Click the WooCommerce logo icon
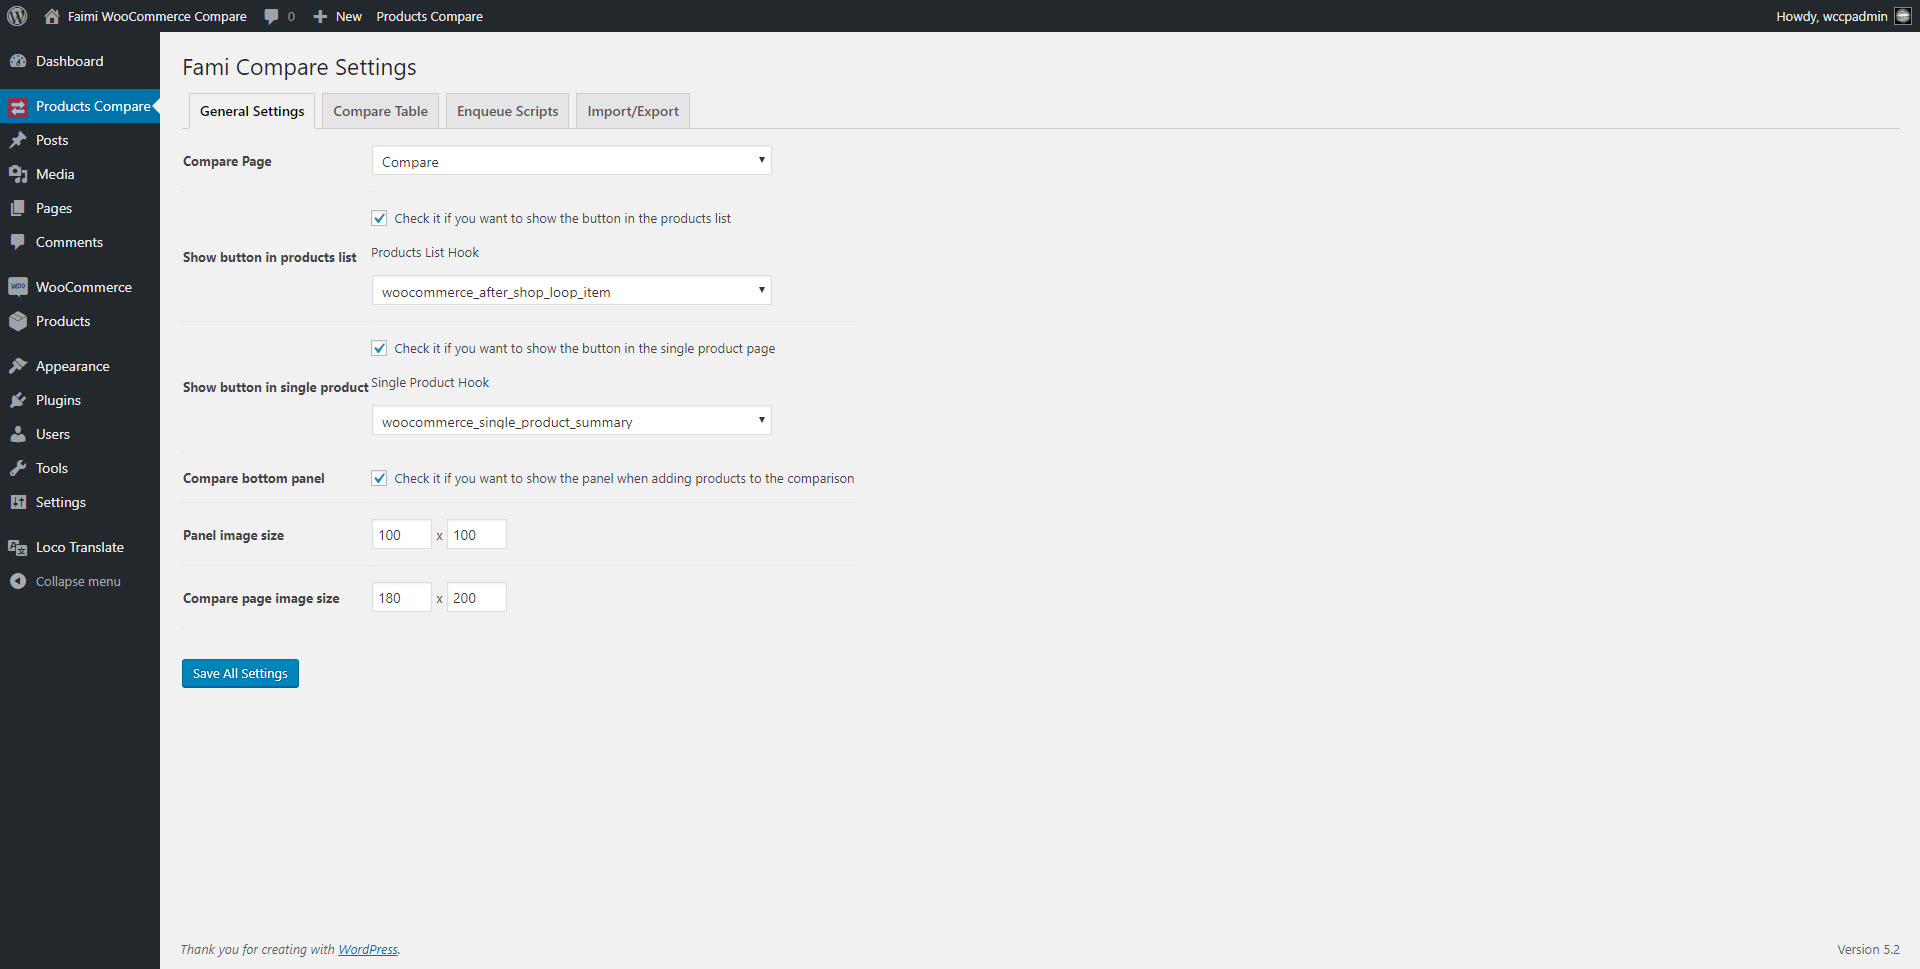Viewport: 1920px width, 969px height. pos(18,287)
